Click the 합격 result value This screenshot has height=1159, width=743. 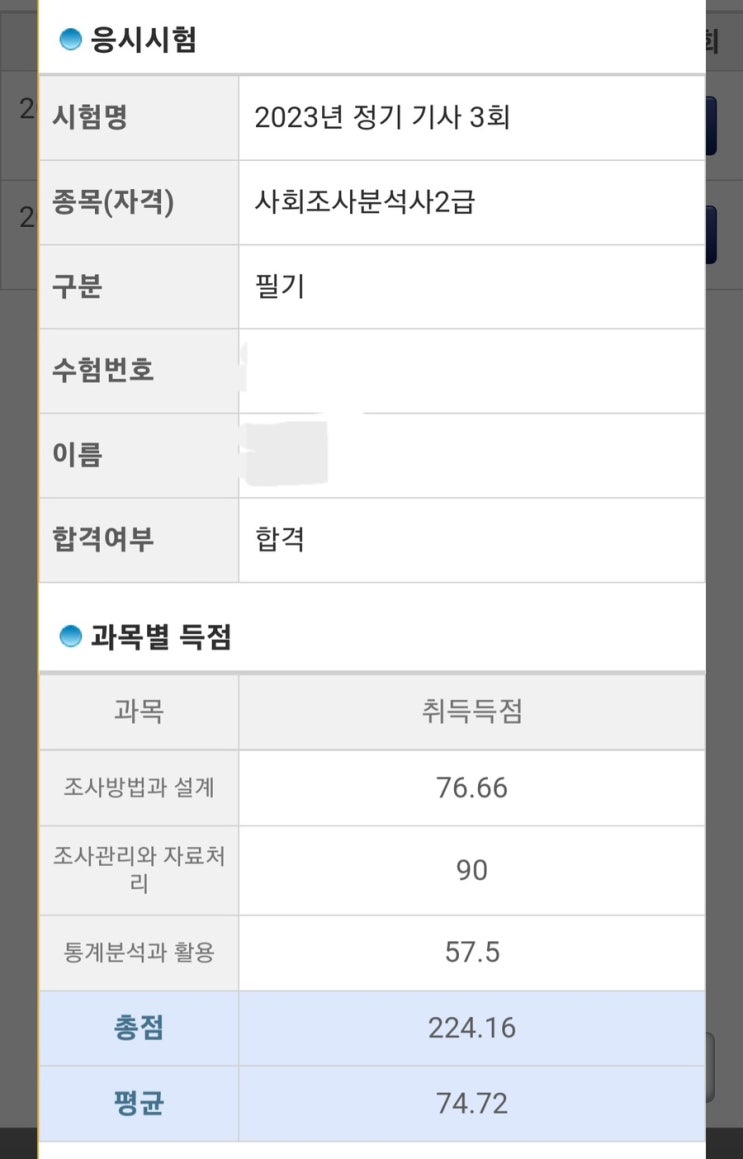pyautogui.click(x=280, y=540)
